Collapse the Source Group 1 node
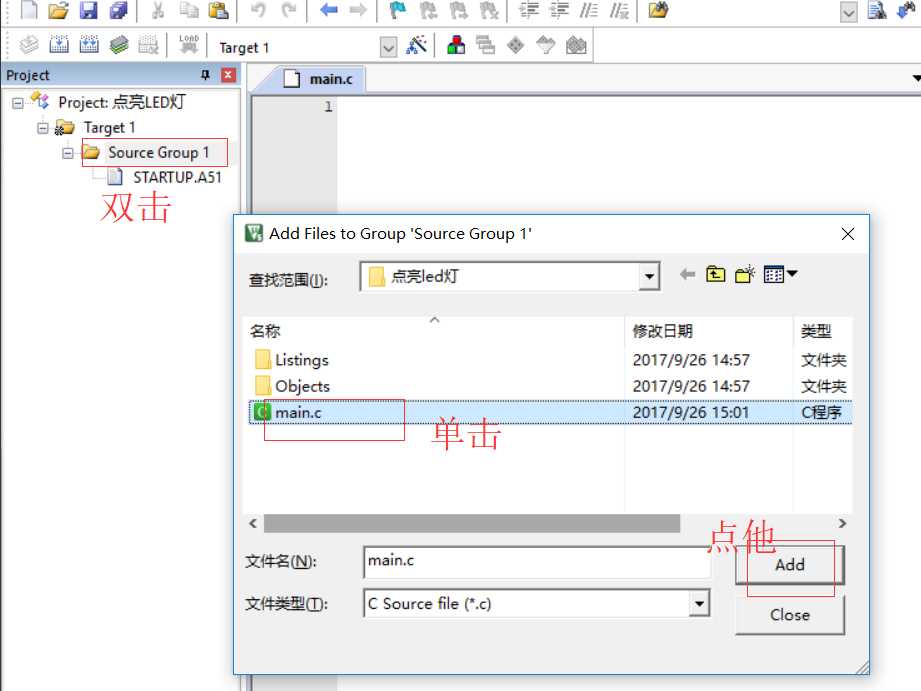The height and width of the screenshot is (691, 921). point(68,153)
